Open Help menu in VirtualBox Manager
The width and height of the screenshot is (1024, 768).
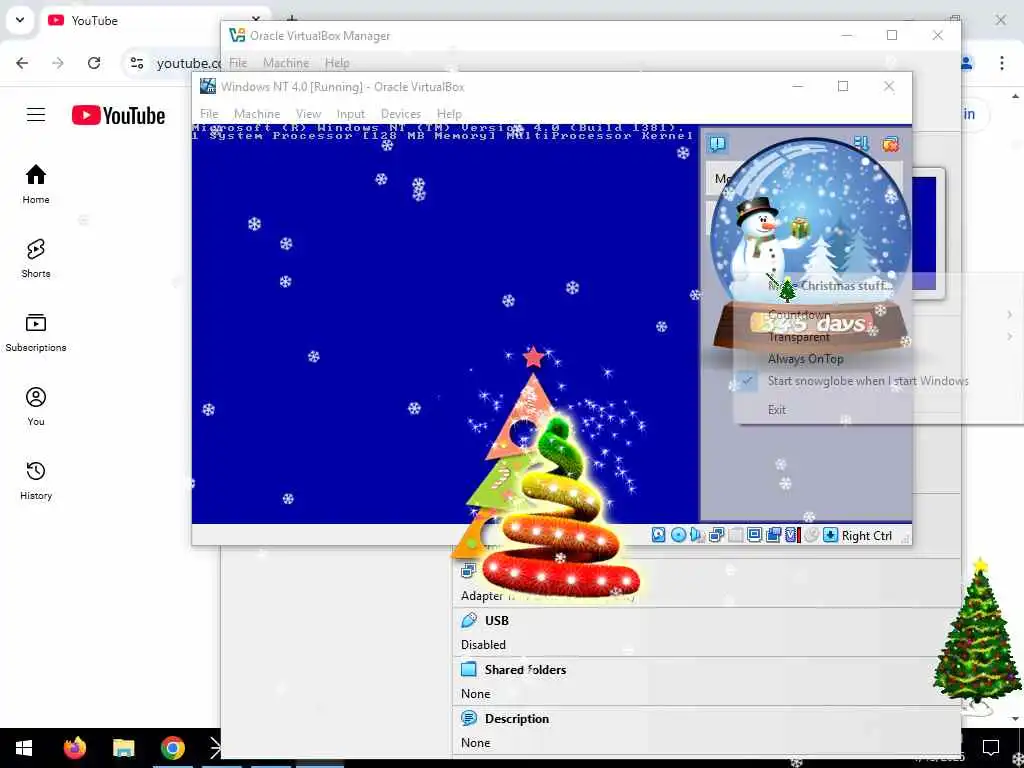coord(337,63)
